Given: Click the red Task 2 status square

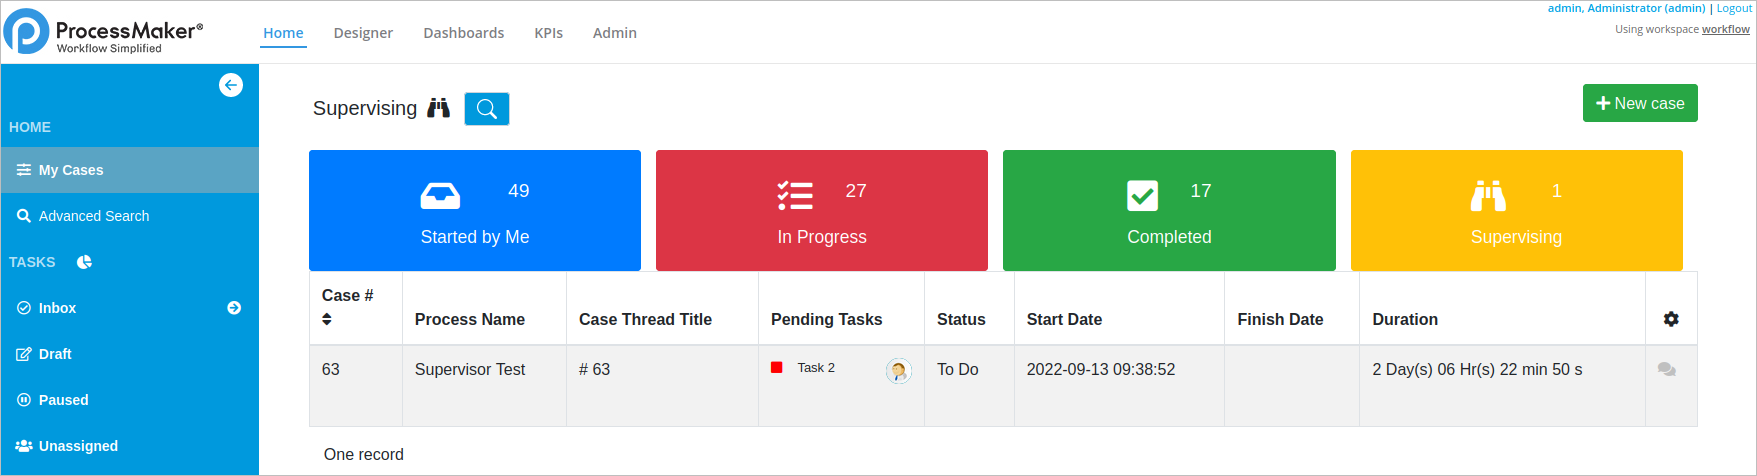Looking at the screenshot, I should coord(777,368).
